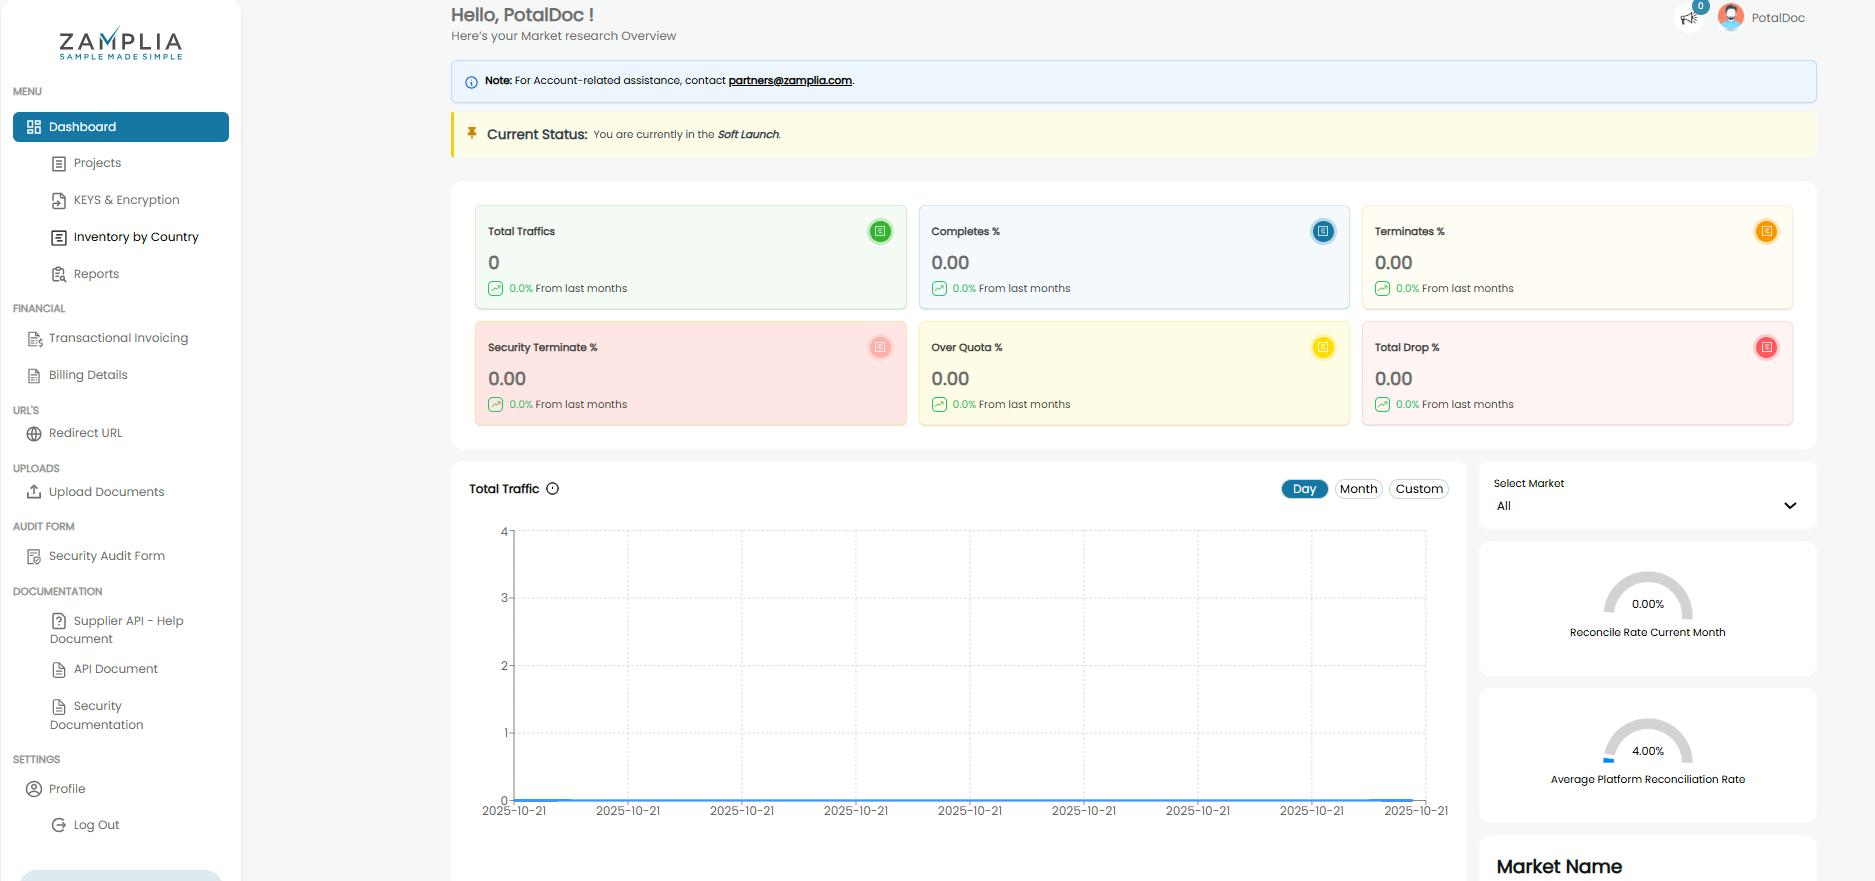
Task: Click the partners@zamplia.com email link
Action: (790, 81)
